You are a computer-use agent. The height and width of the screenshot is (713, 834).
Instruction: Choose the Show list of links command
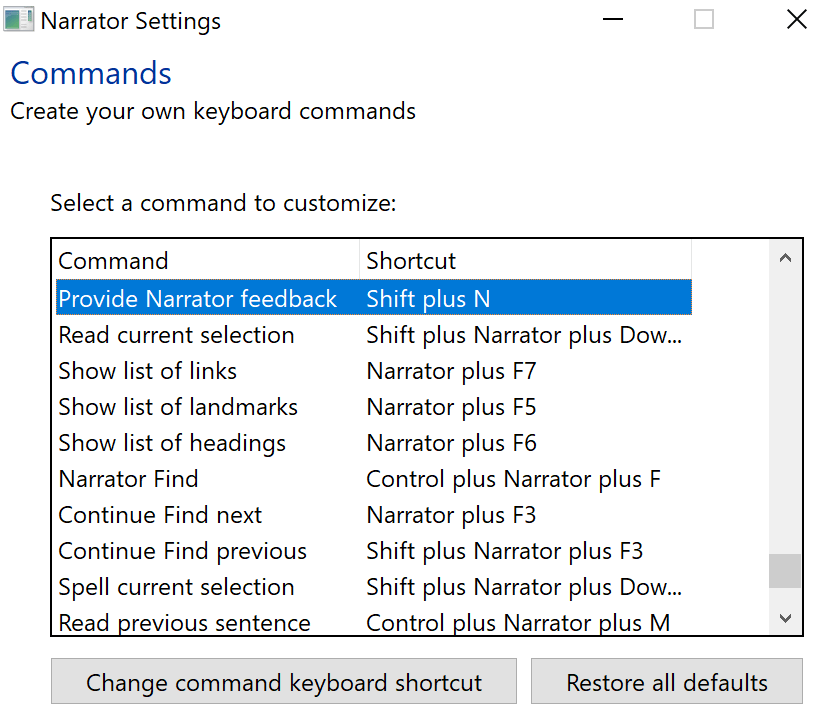coord(147,371)
